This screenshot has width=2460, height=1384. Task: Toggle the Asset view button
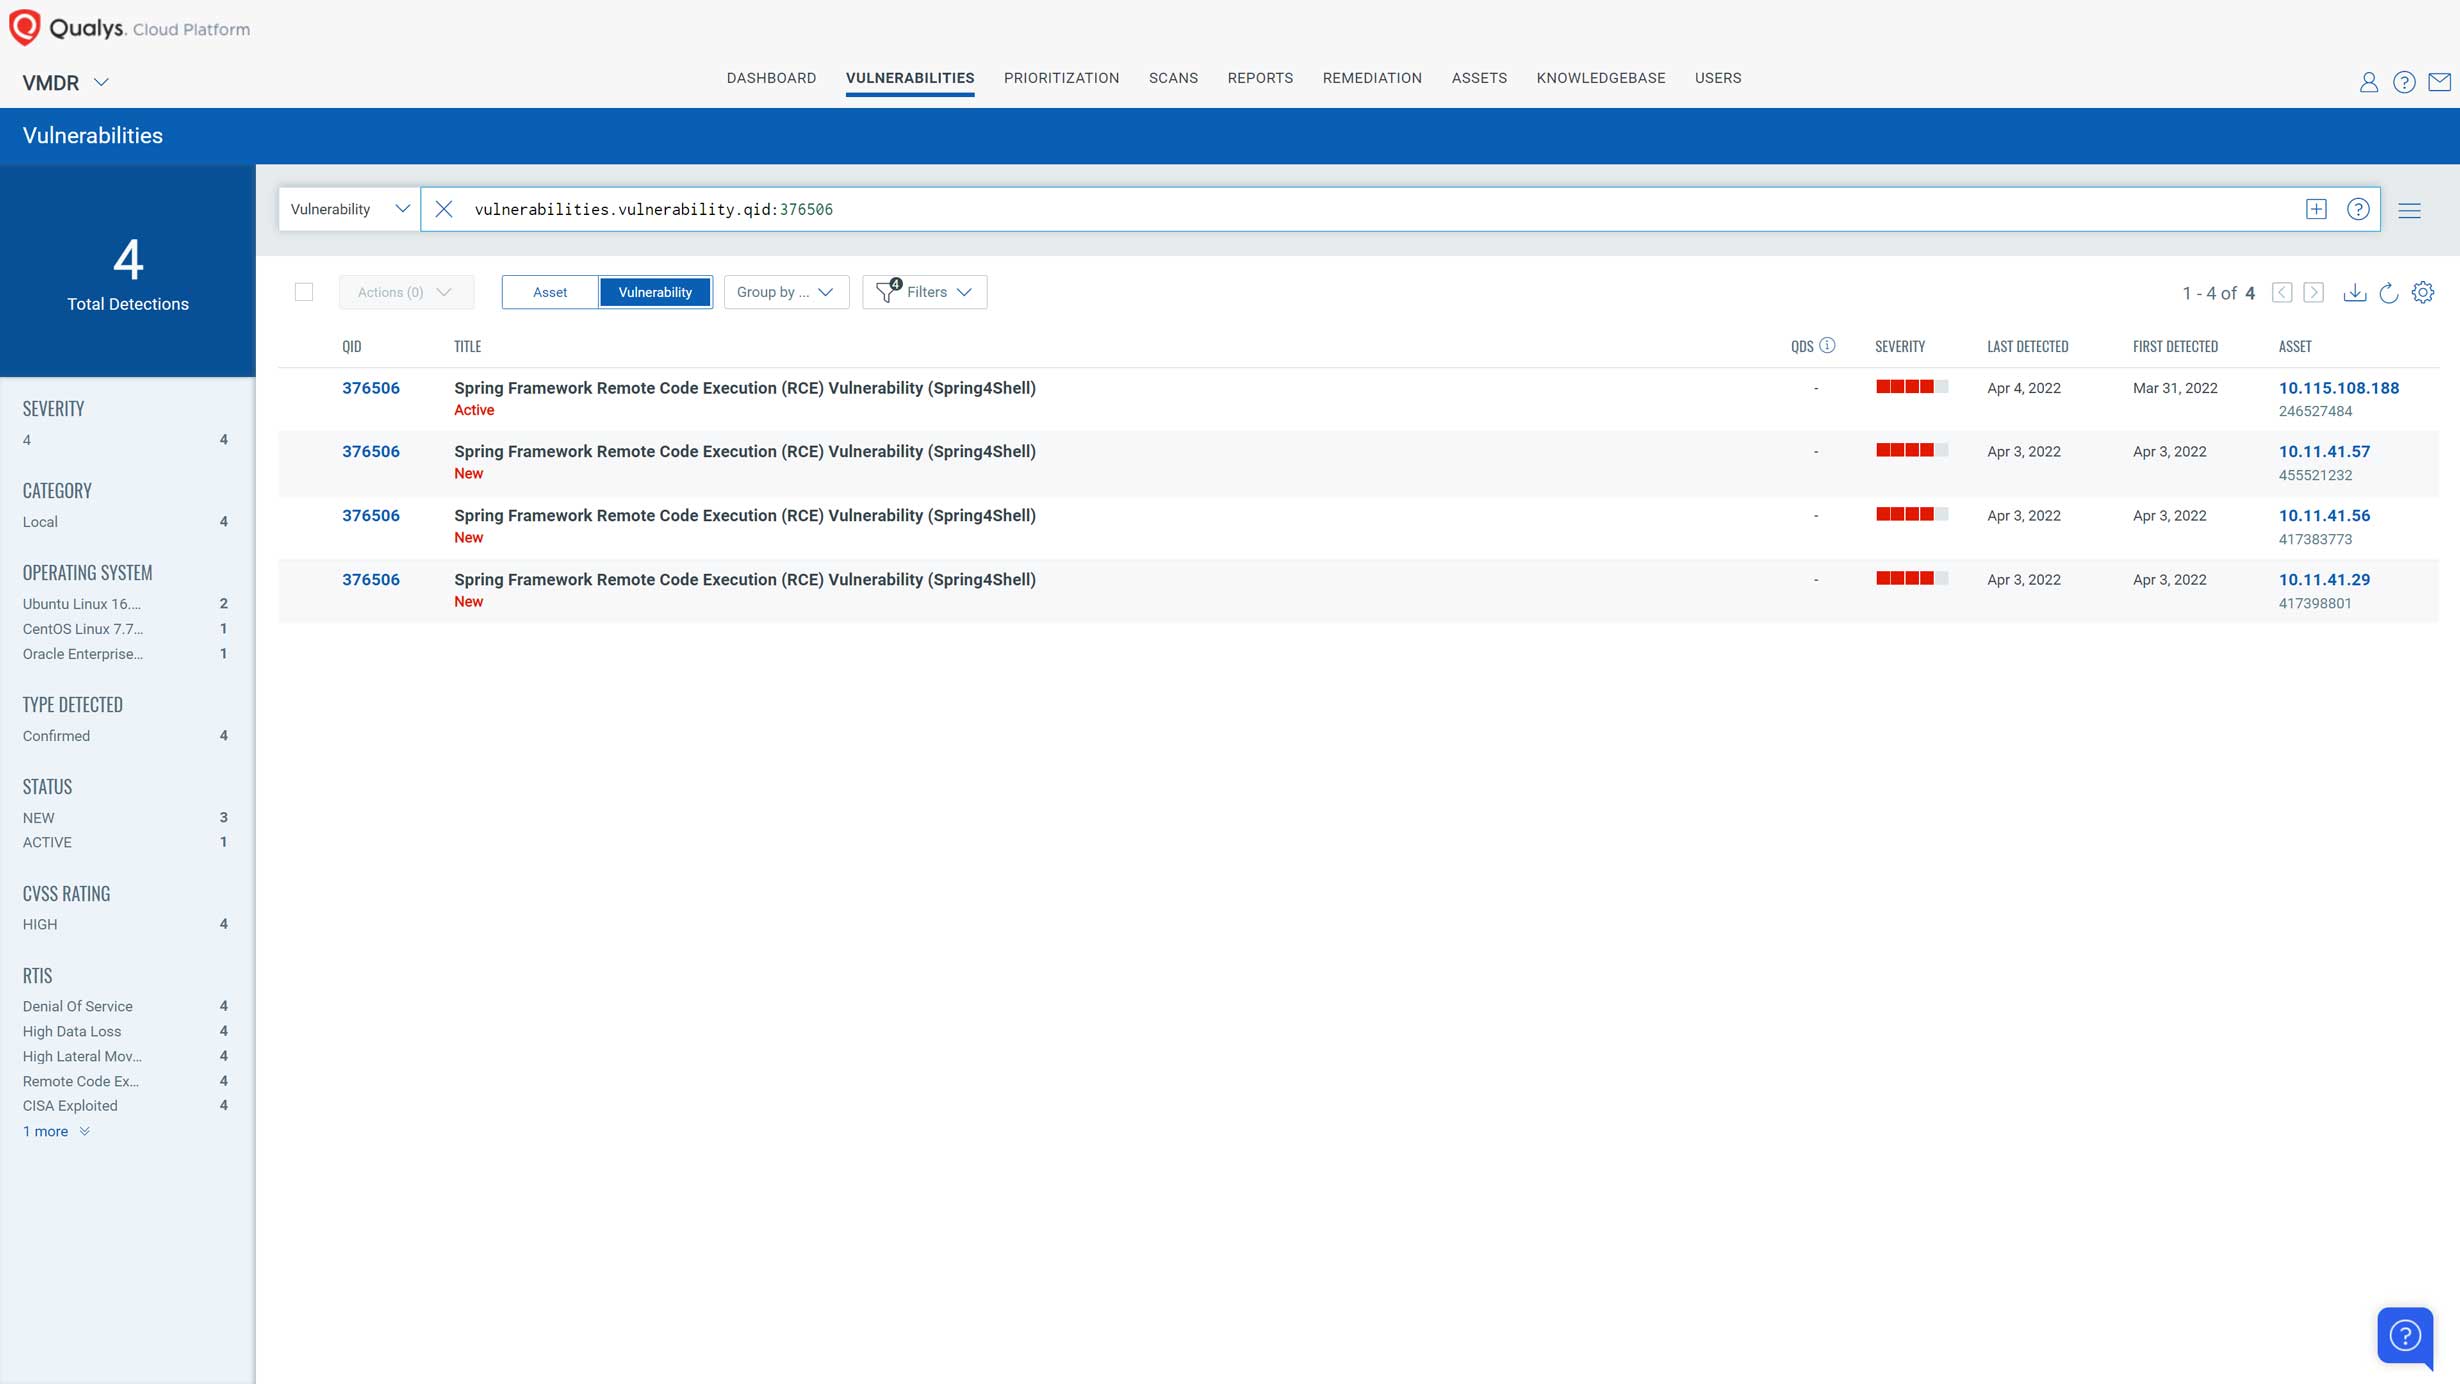tap(549, 292)
